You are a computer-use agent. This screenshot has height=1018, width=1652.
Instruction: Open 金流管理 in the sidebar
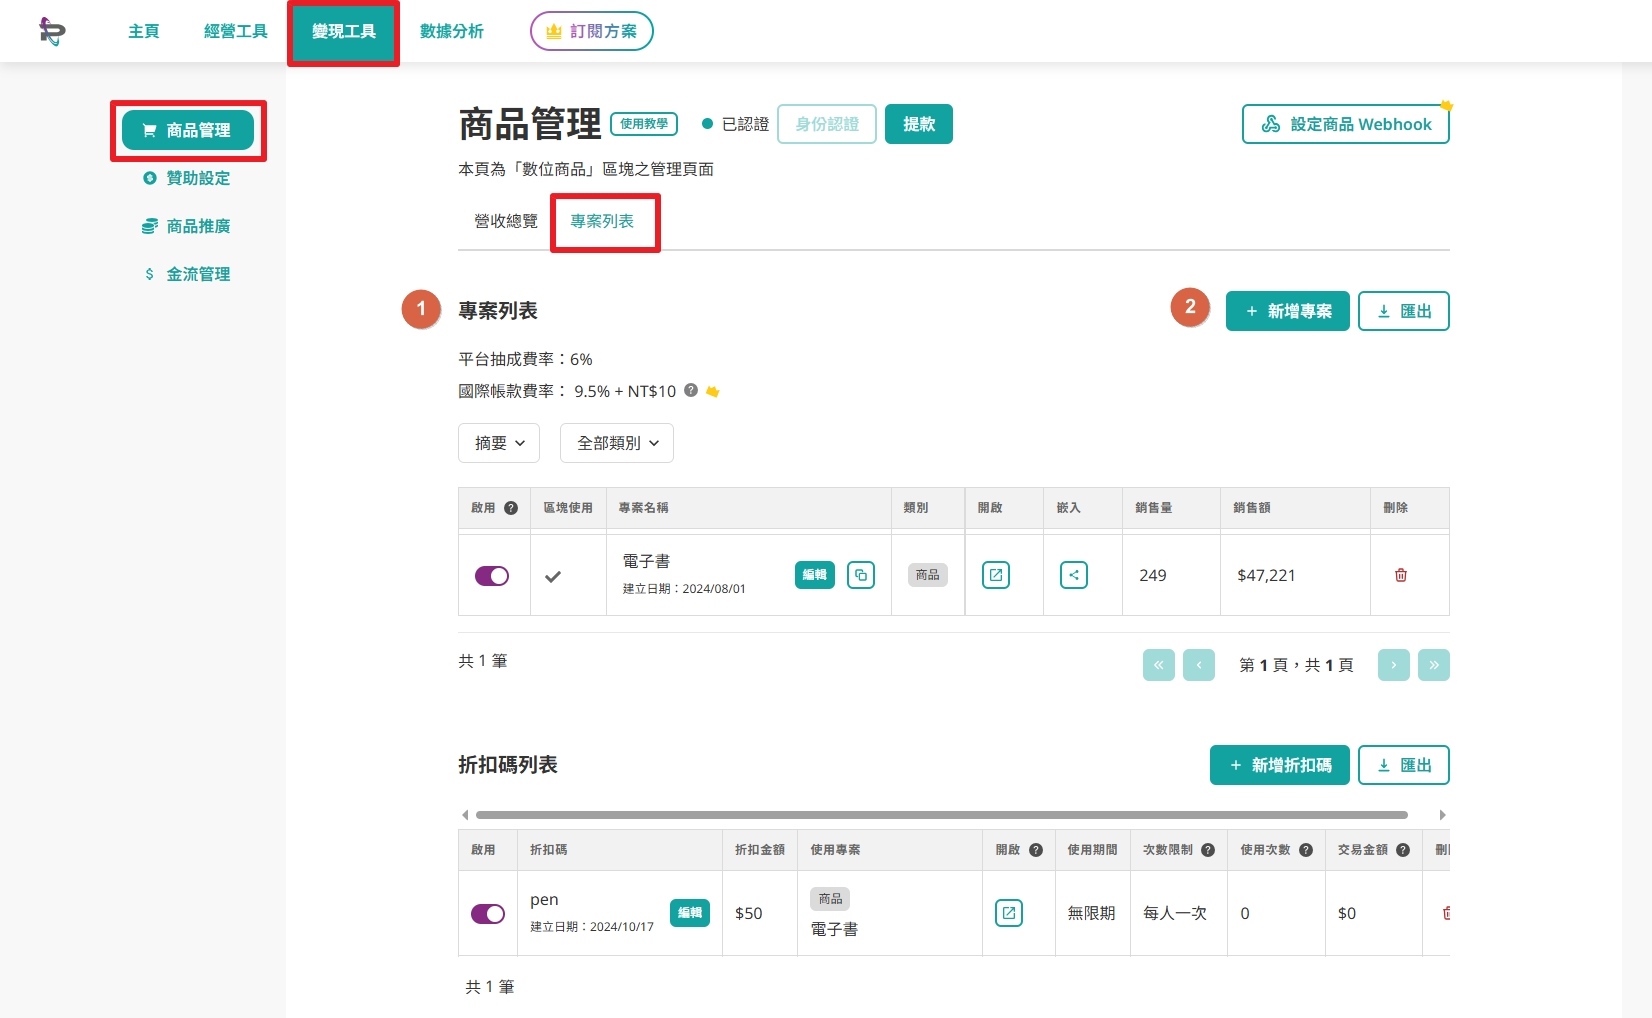(x=187, y=274)
